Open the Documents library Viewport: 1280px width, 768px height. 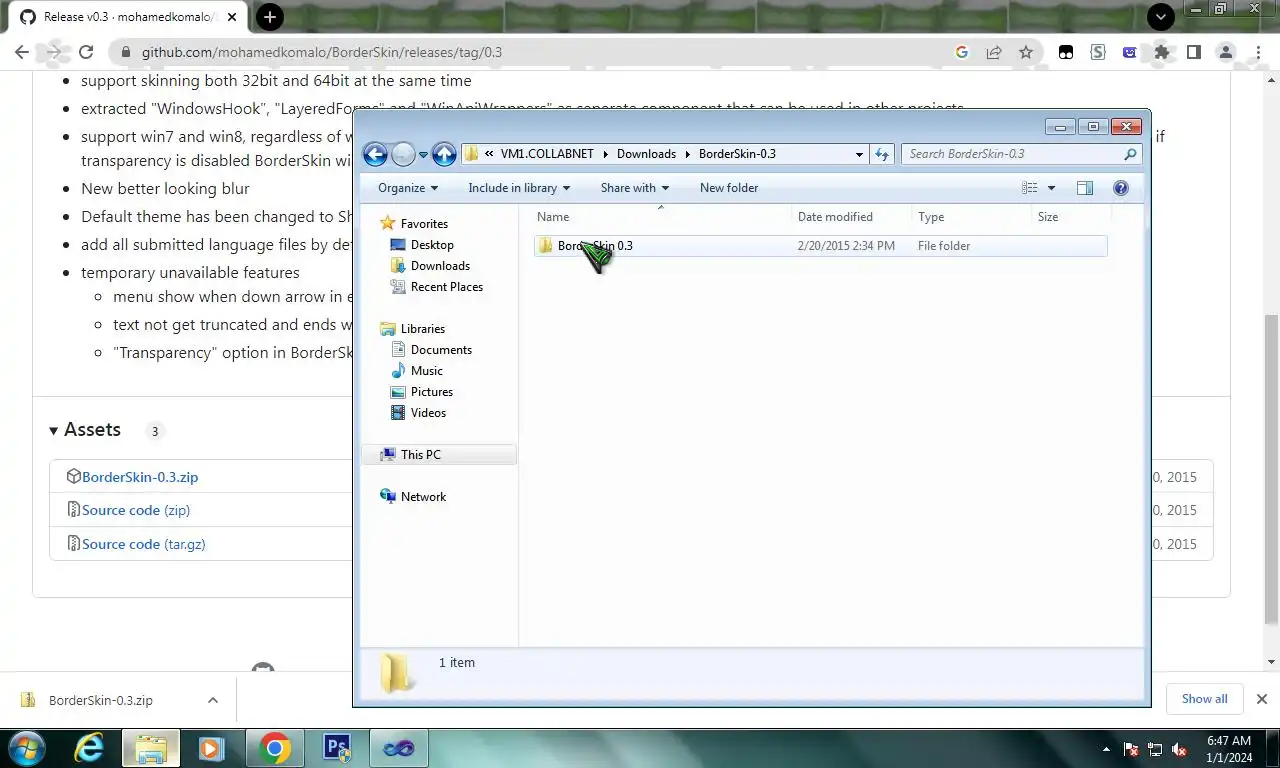[x=441, y=350]
